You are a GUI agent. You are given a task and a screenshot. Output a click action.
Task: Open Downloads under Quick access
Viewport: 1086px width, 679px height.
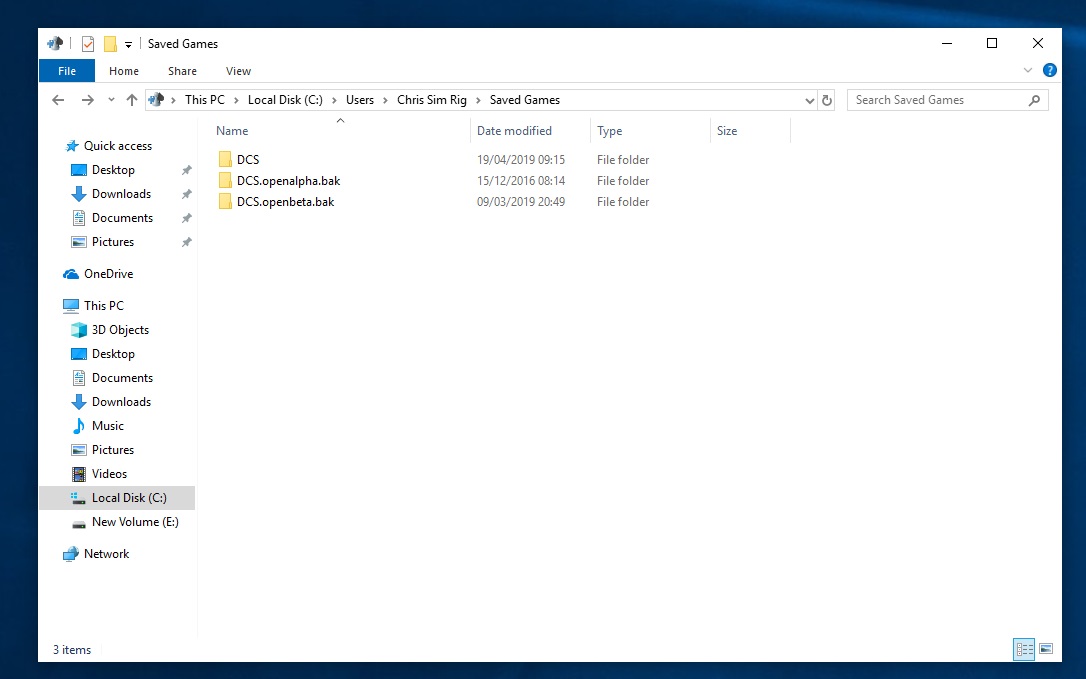(121, 194)
